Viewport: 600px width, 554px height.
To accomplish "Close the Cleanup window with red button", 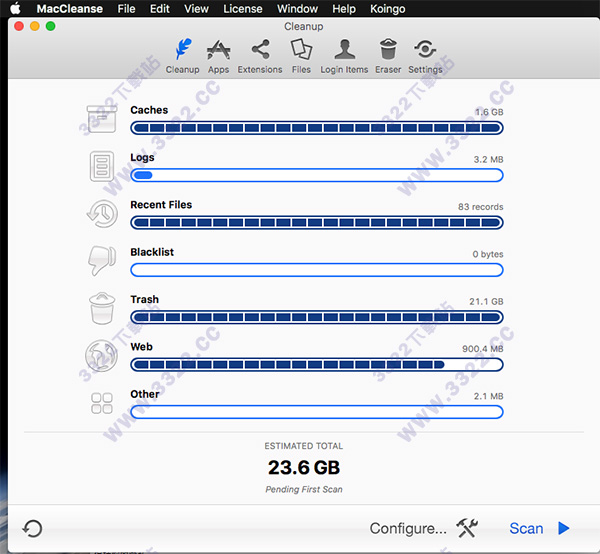I will (x=19, y=26).
